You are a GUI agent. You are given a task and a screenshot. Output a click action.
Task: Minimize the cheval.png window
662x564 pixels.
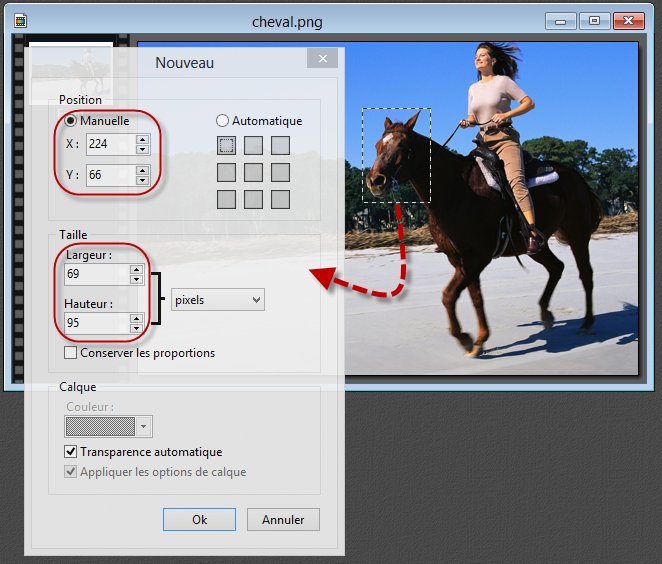click(560, 21)
